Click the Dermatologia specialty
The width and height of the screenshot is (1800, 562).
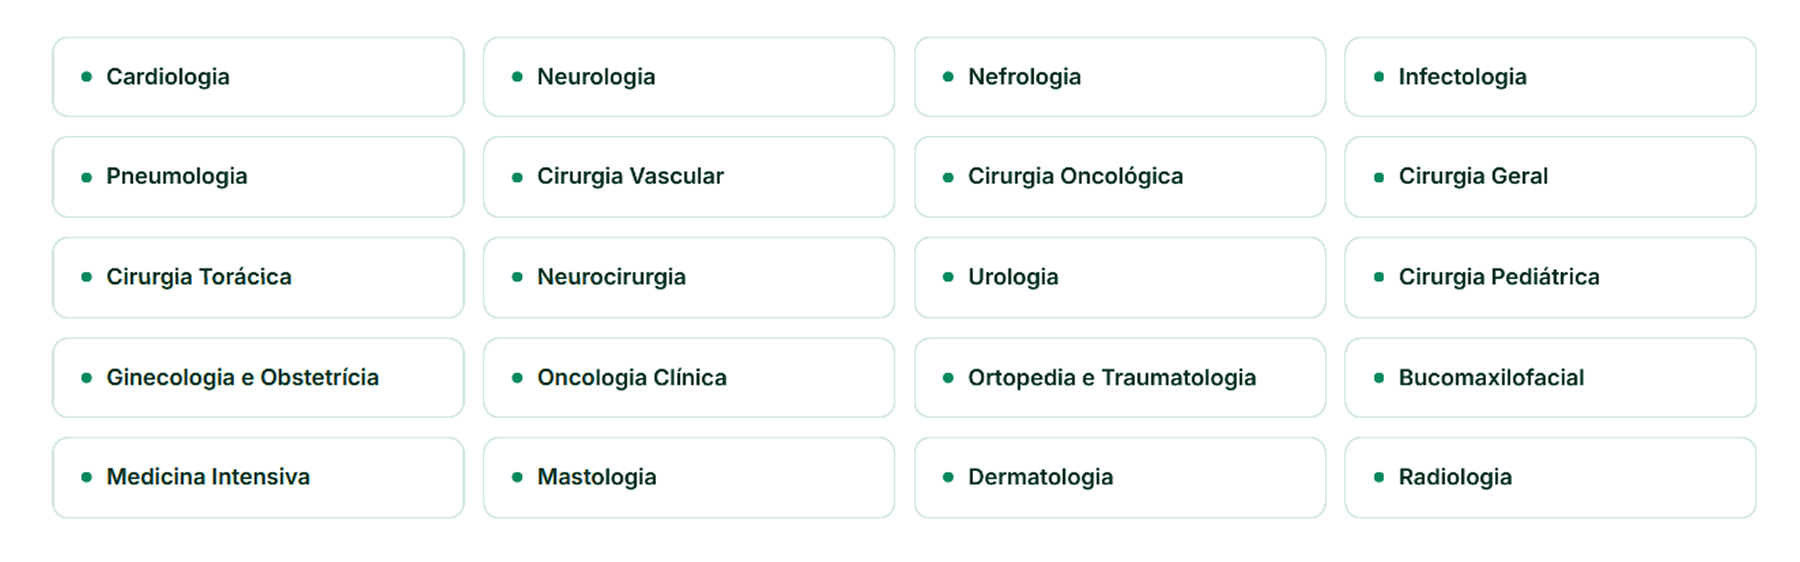(x=1120, y=477)
